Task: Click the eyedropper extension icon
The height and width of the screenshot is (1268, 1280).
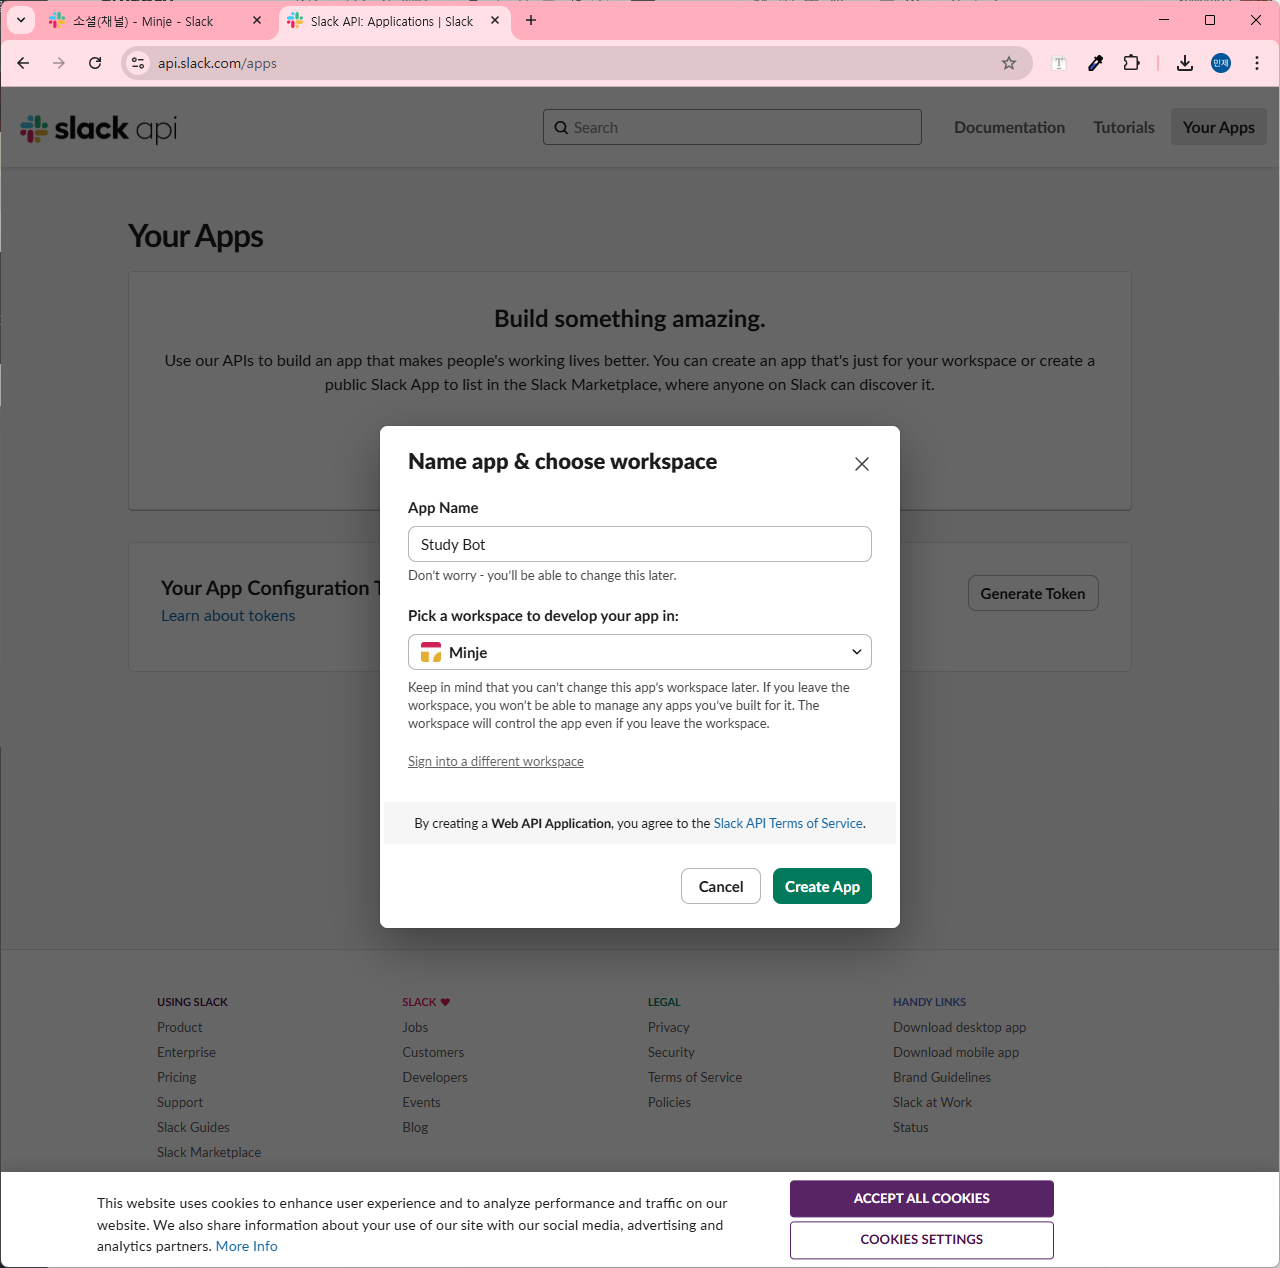Action: coord(1095,63)
